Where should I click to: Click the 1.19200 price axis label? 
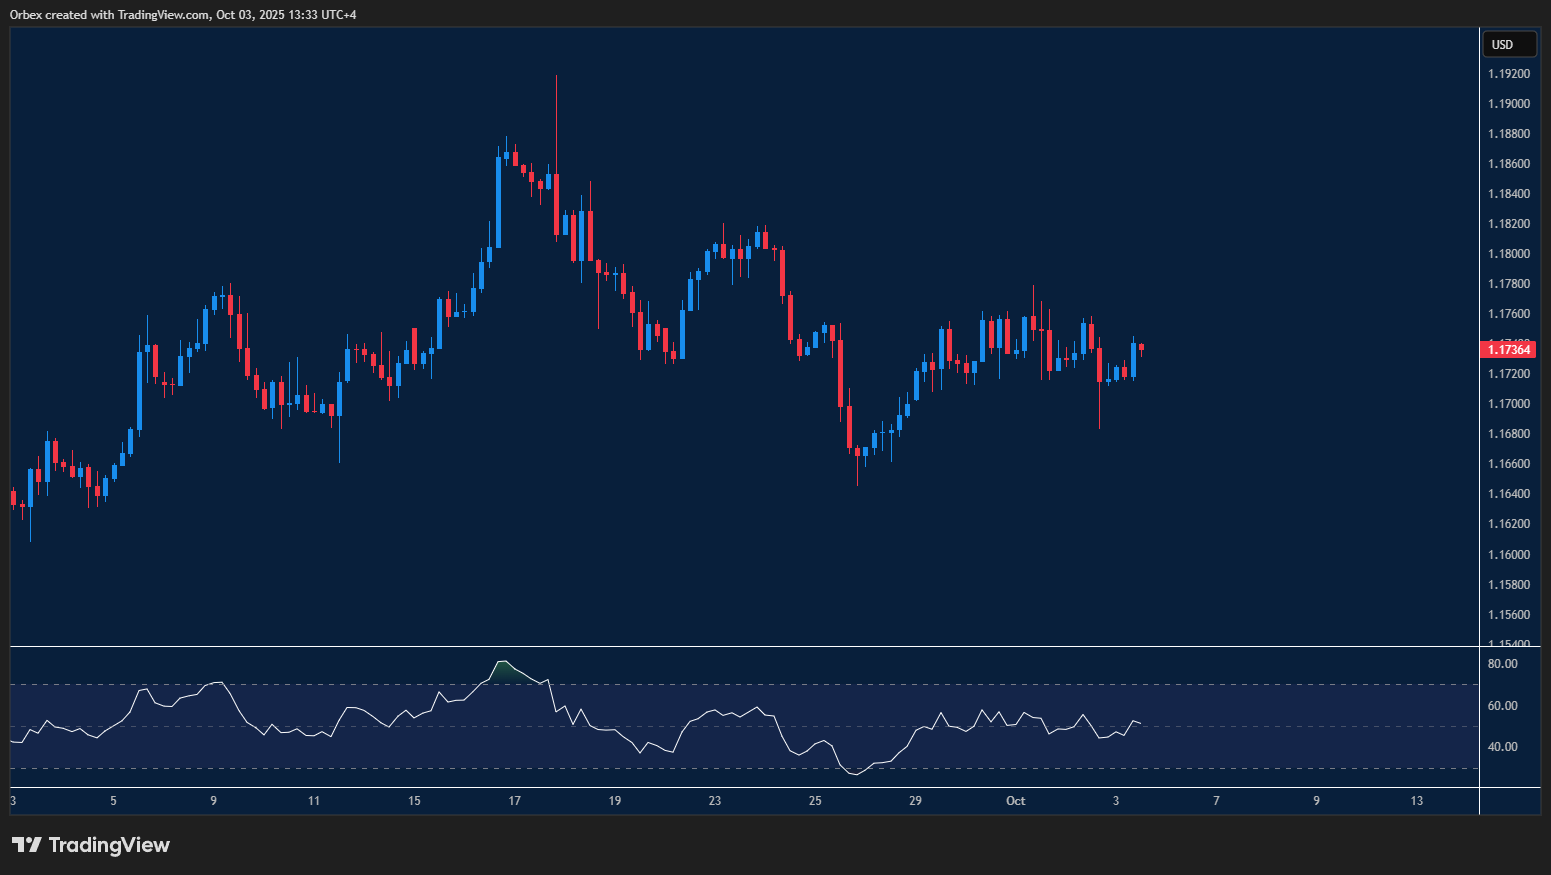pos(1508,74)
